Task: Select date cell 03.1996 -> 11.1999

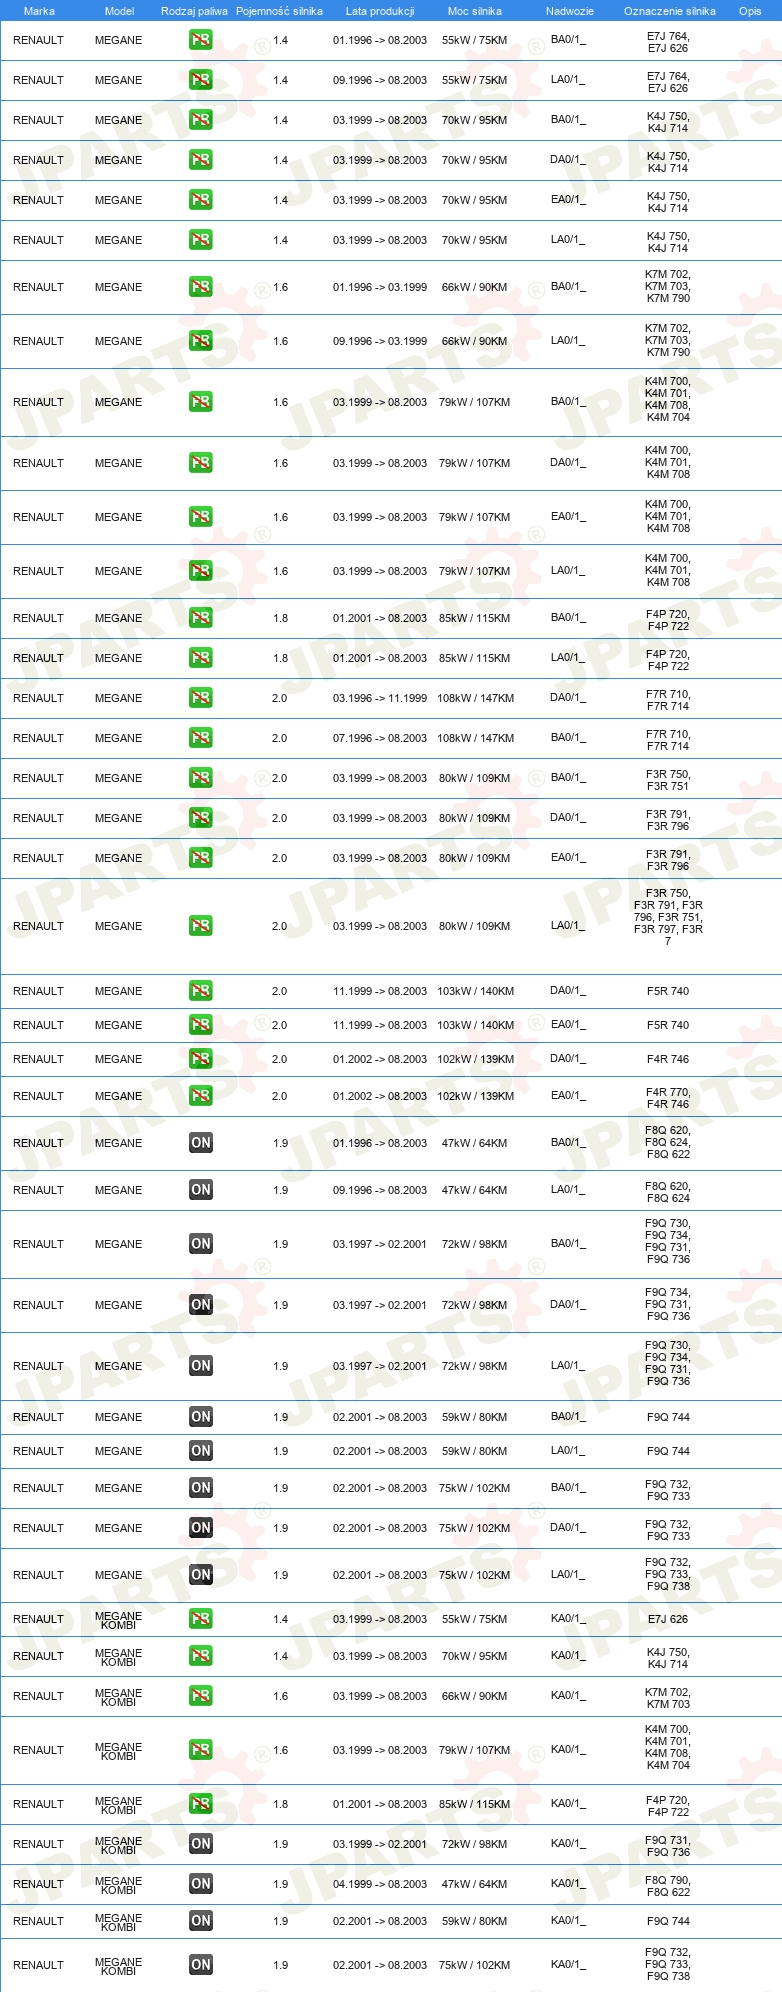Action: point(380,698)
